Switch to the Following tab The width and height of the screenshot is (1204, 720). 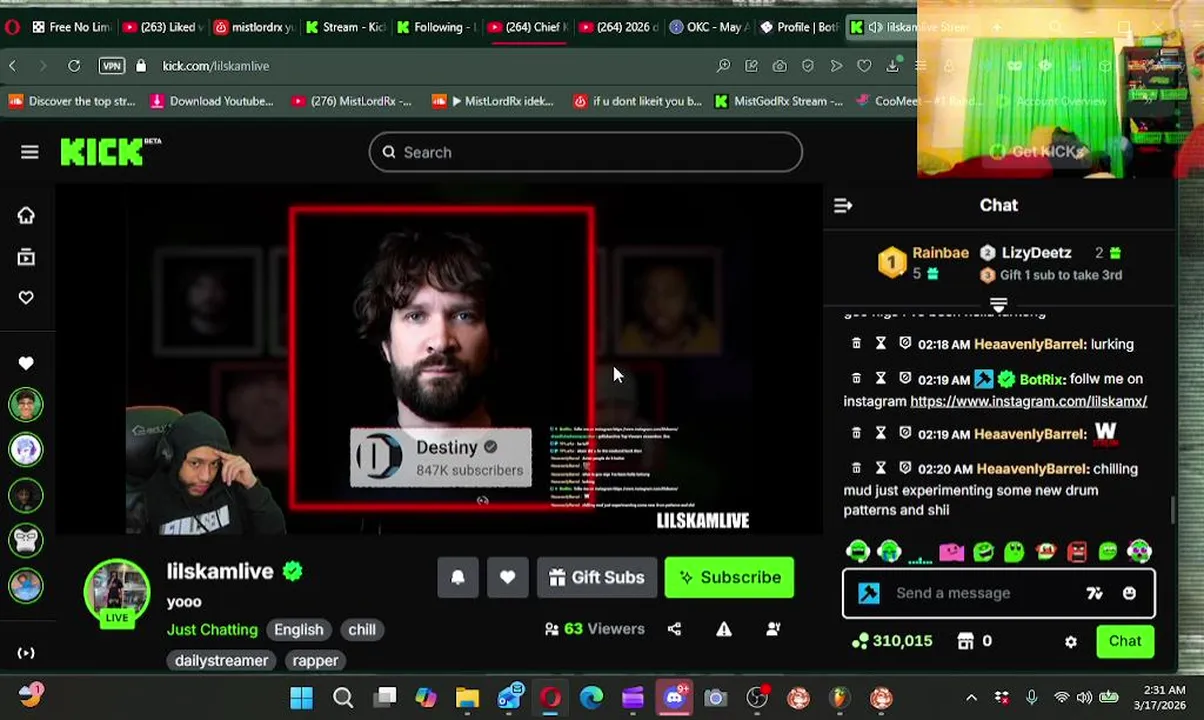click(x=436, y=27)
